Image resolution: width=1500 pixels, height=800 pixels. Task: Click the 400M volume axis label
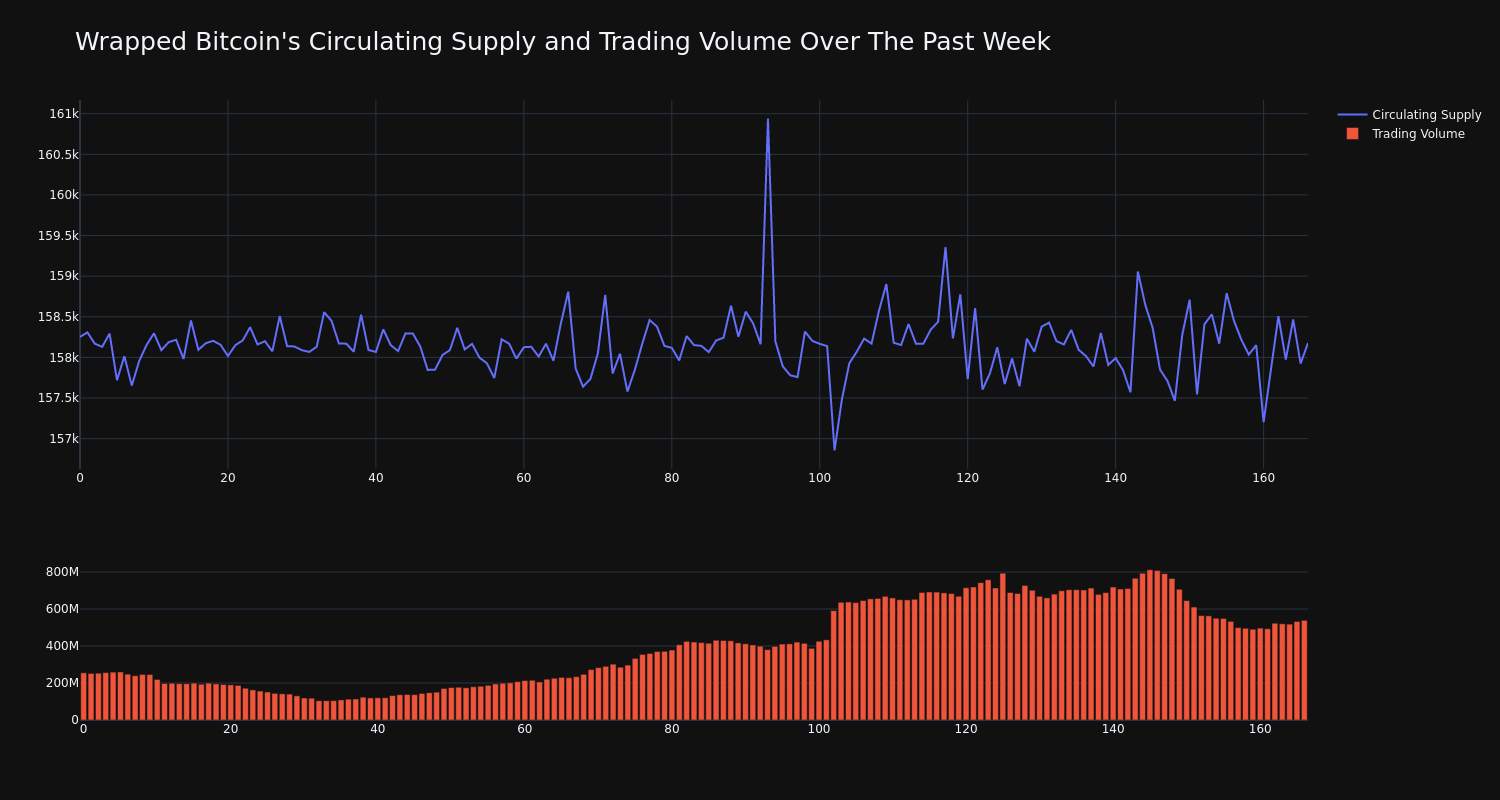(62, 646)
